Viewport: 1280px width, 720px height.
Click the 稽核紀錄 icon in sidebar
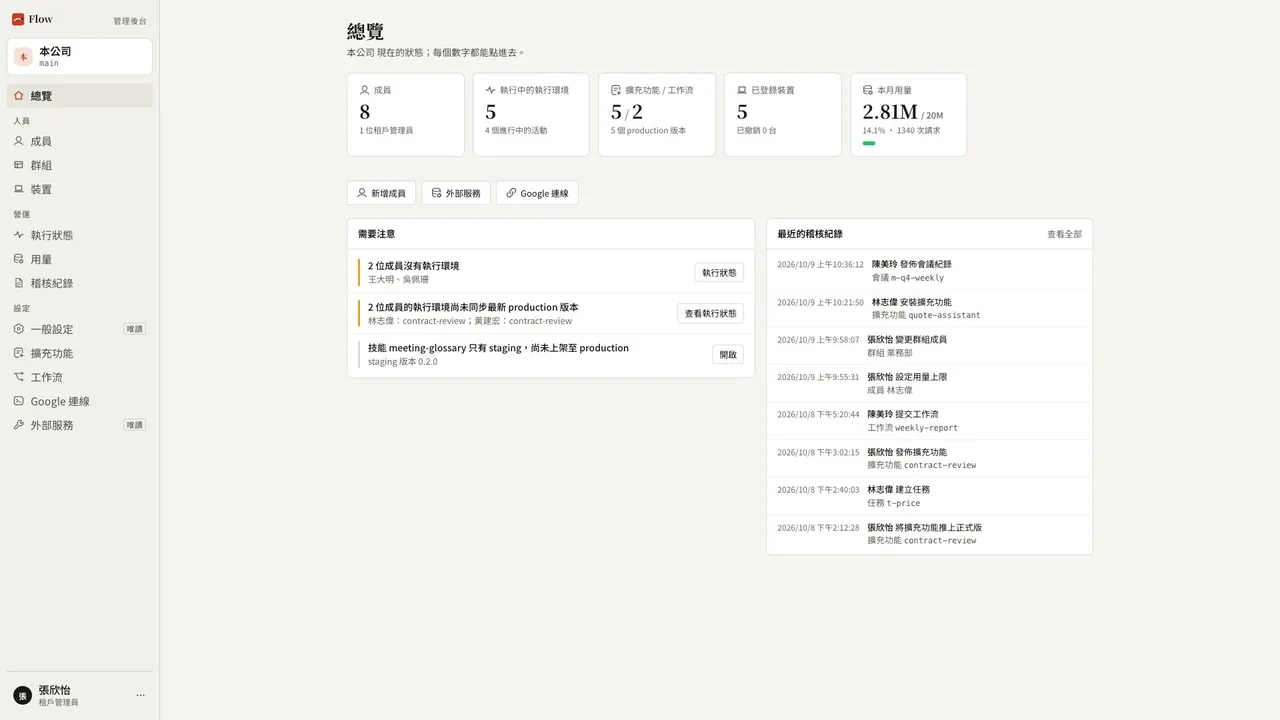coord(19,283)
